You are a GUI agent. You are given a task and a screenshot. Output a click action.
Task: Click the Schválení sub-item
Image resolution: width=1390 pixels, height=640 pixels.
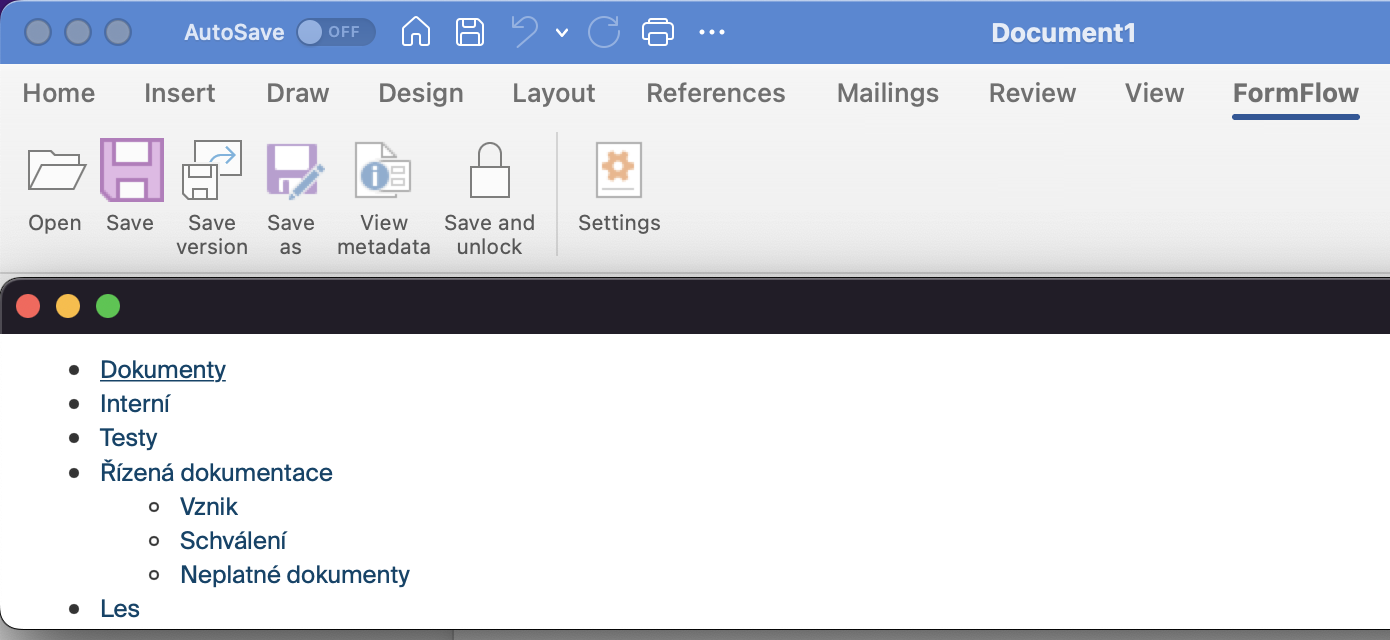[x=233, y=540]
